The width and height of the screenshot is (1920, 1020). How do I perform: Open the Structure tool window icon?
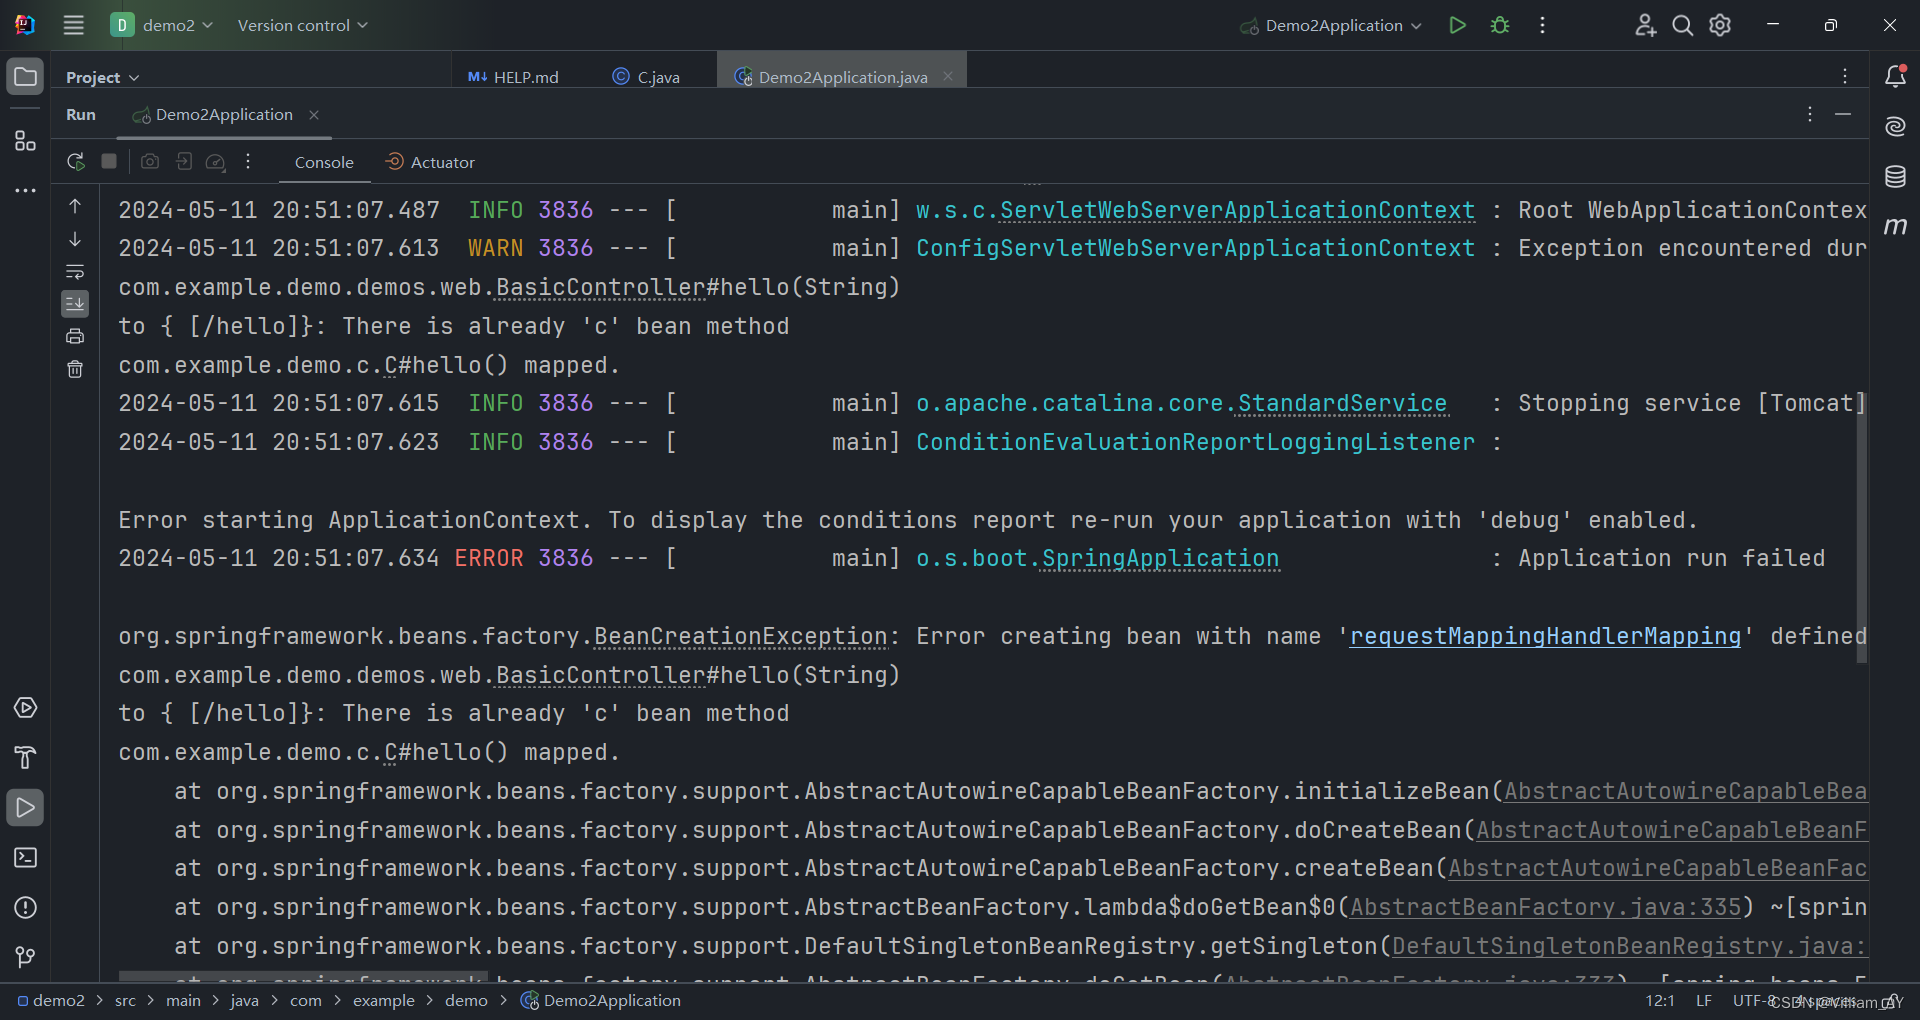[x=25, y=141]
